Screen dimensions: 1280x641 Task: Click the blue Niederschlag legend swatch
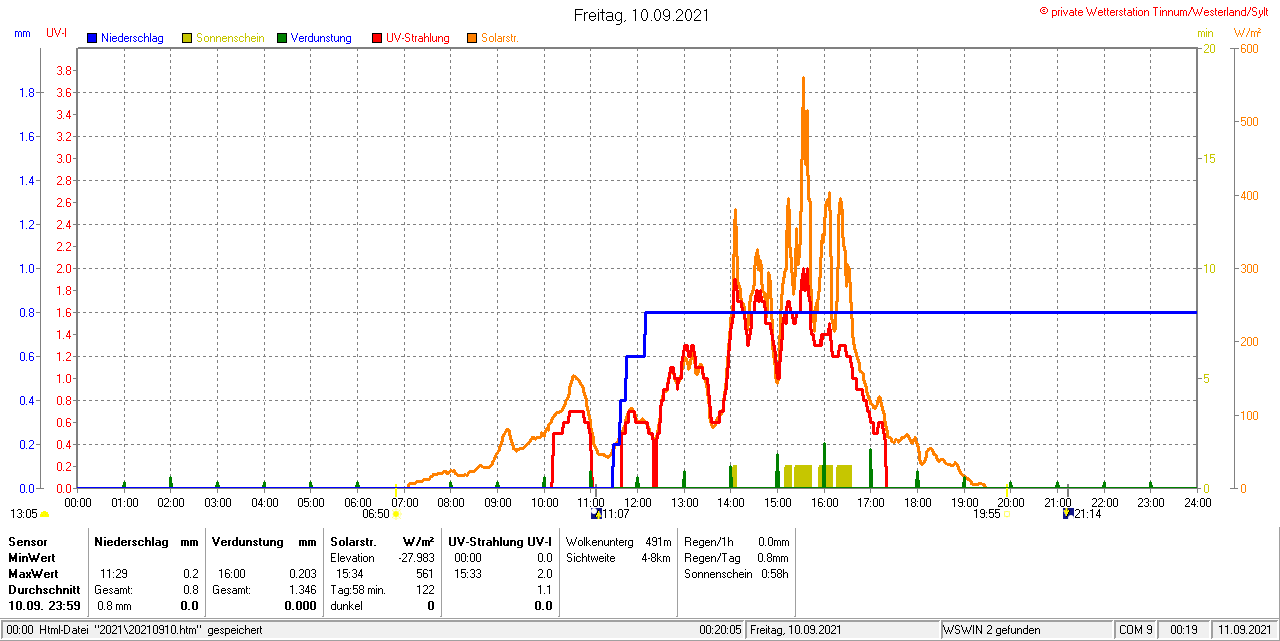[x=92, y=38]
